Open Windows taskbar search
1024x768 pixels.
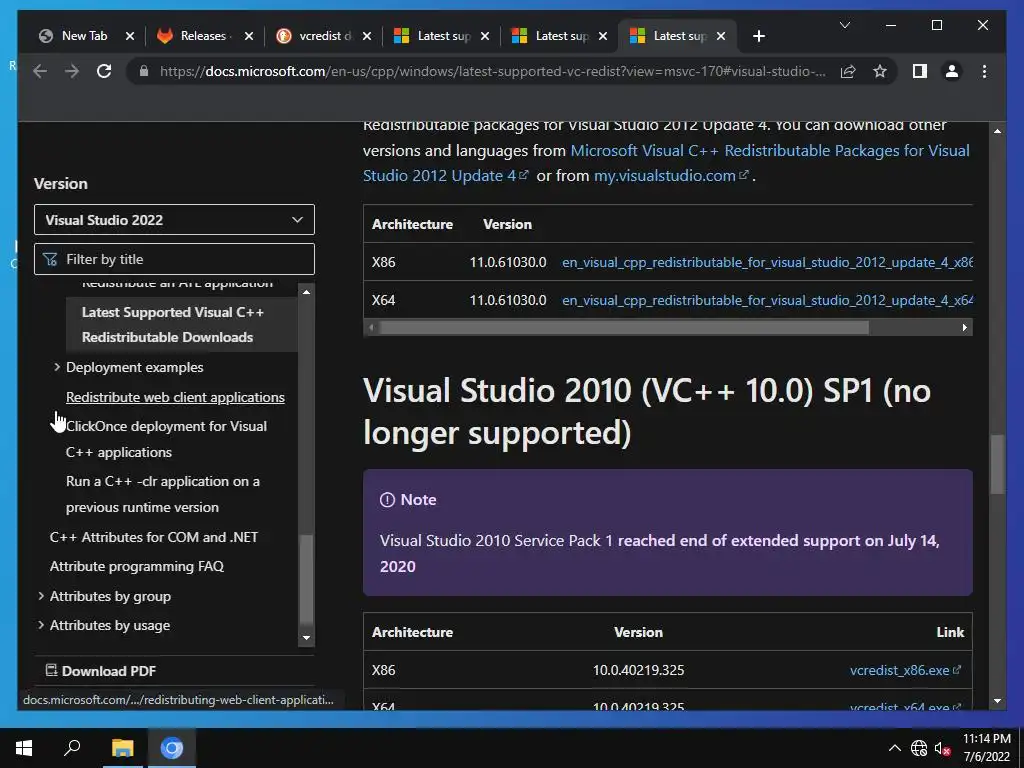72,748
